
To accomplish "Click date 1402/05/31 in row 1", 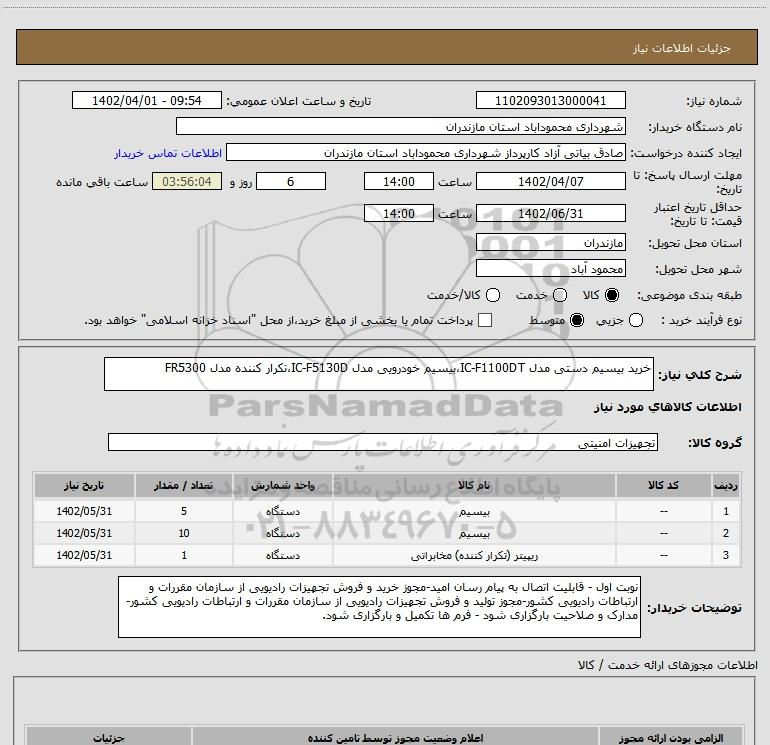I will (84, 511).
